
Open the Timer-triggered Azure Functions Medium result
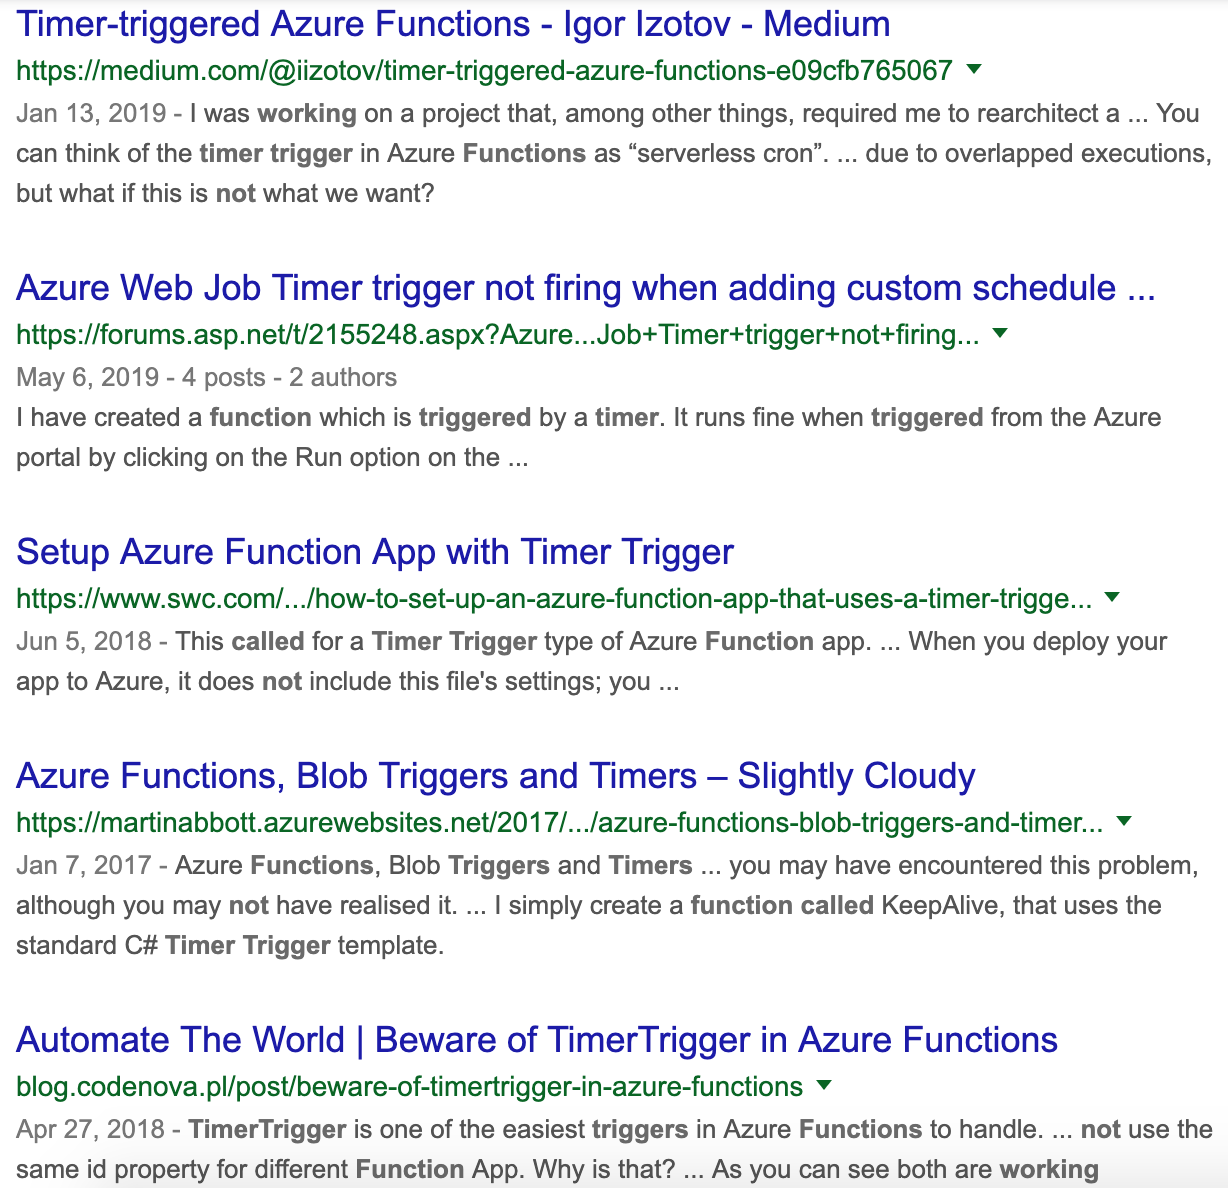click(x=453, y=24)
